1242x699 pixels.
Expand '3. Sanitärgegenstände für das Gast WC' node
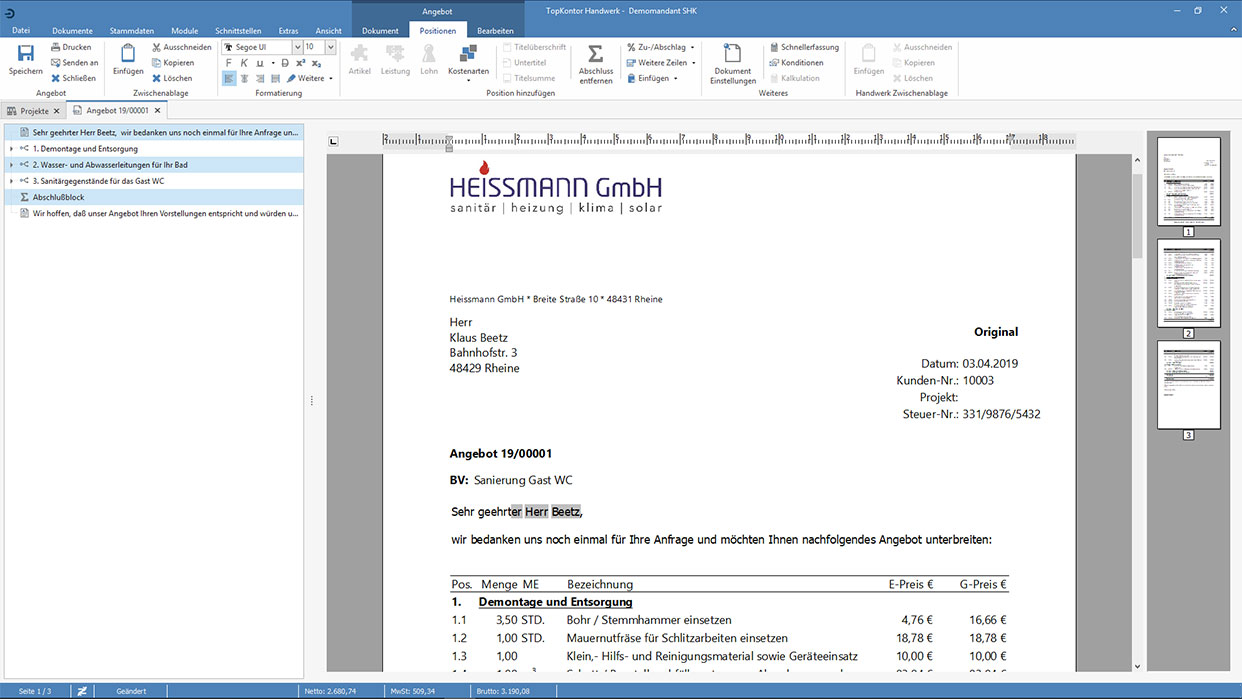coord(11,181)
